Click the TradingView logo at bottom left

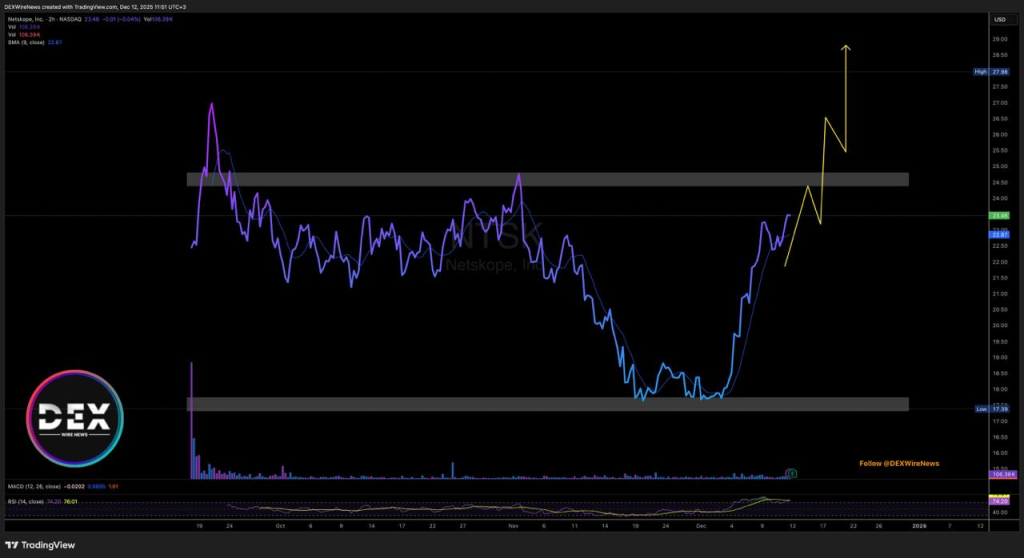coord(40,545)
